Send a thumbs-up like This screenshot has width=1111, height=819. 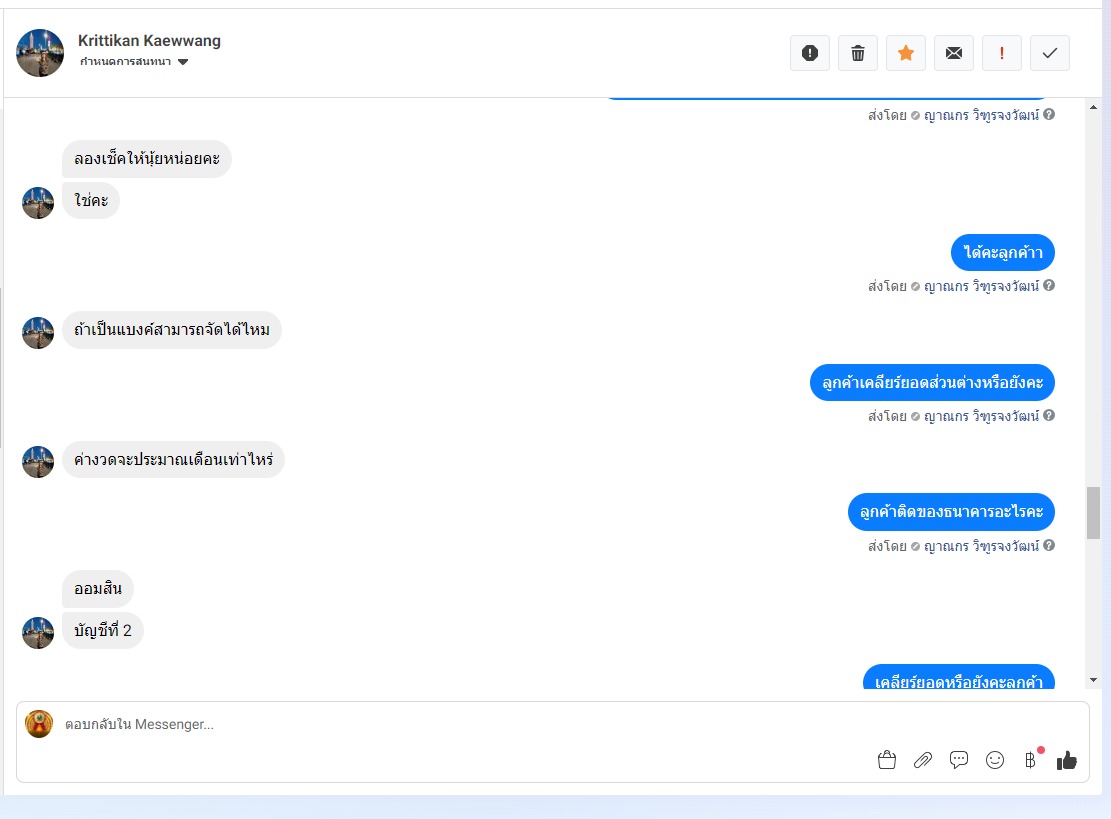[1066, 760]
